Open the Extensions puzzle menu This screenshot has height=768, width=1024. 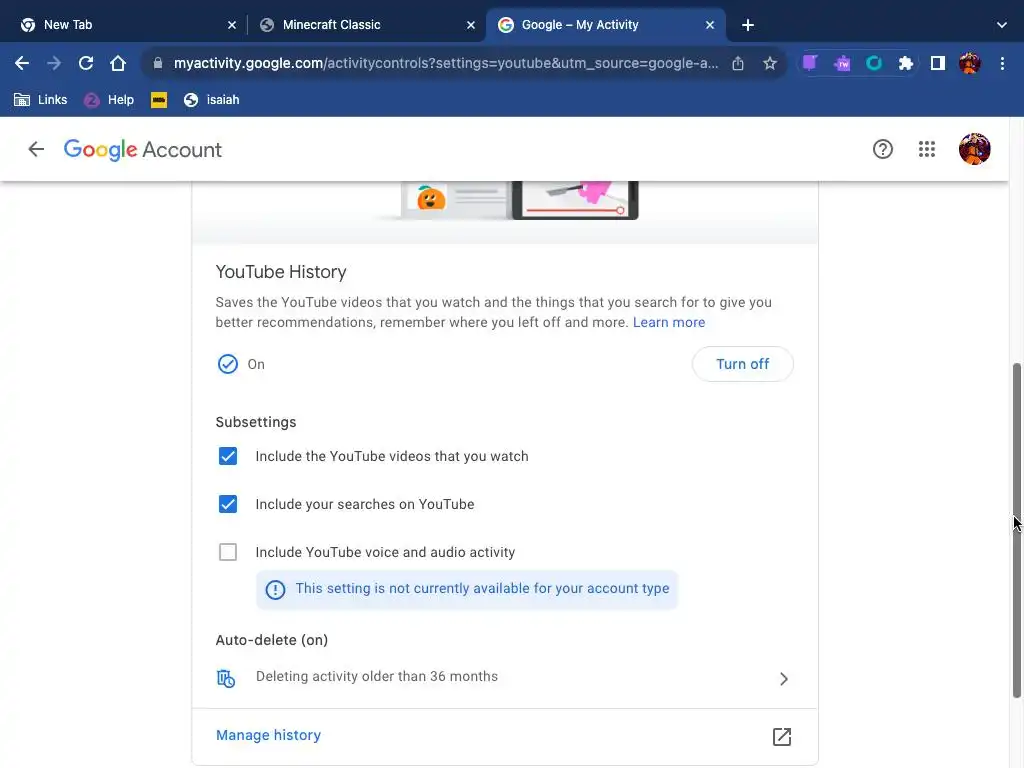[906, 63]
